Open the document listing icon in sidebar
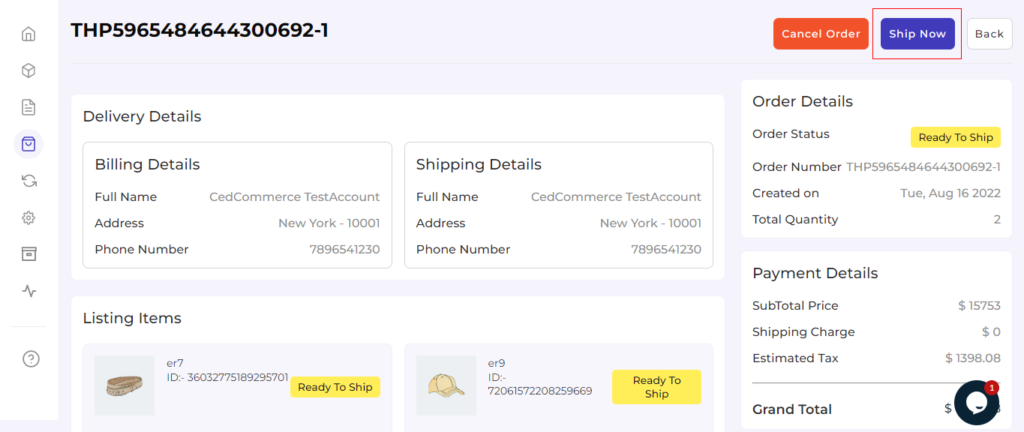The width and height of the screenshot is (1024, 432). pos(29,107)
